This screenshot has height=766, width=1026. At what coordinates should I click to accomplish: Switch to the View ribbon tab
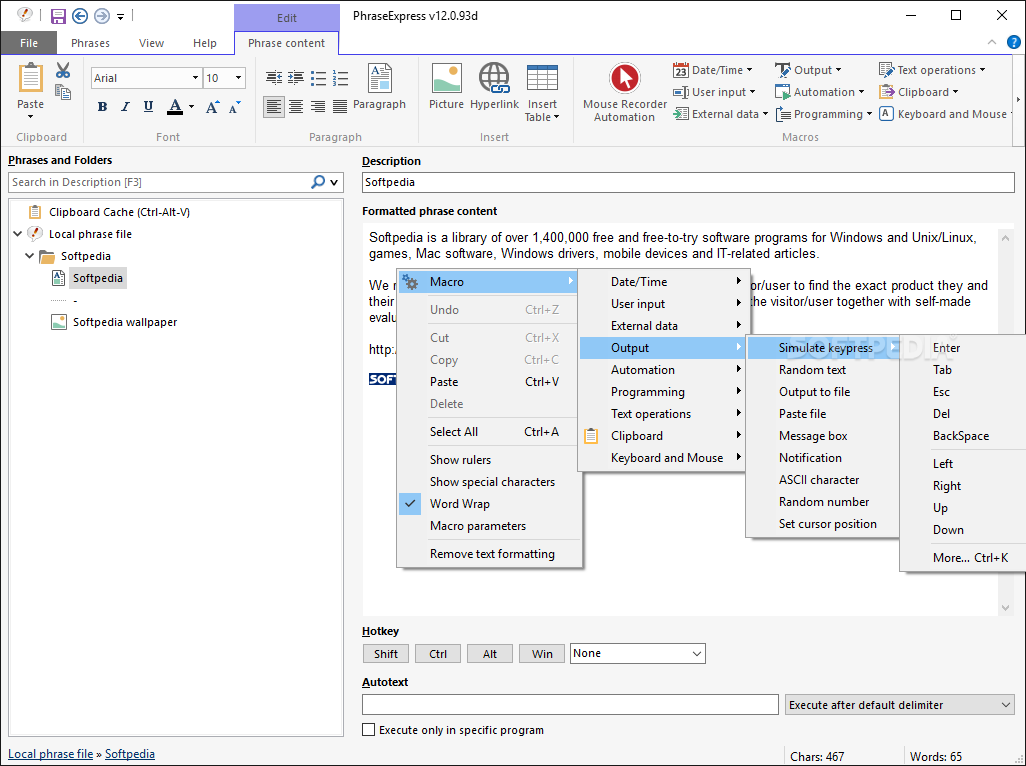point(151,43)
